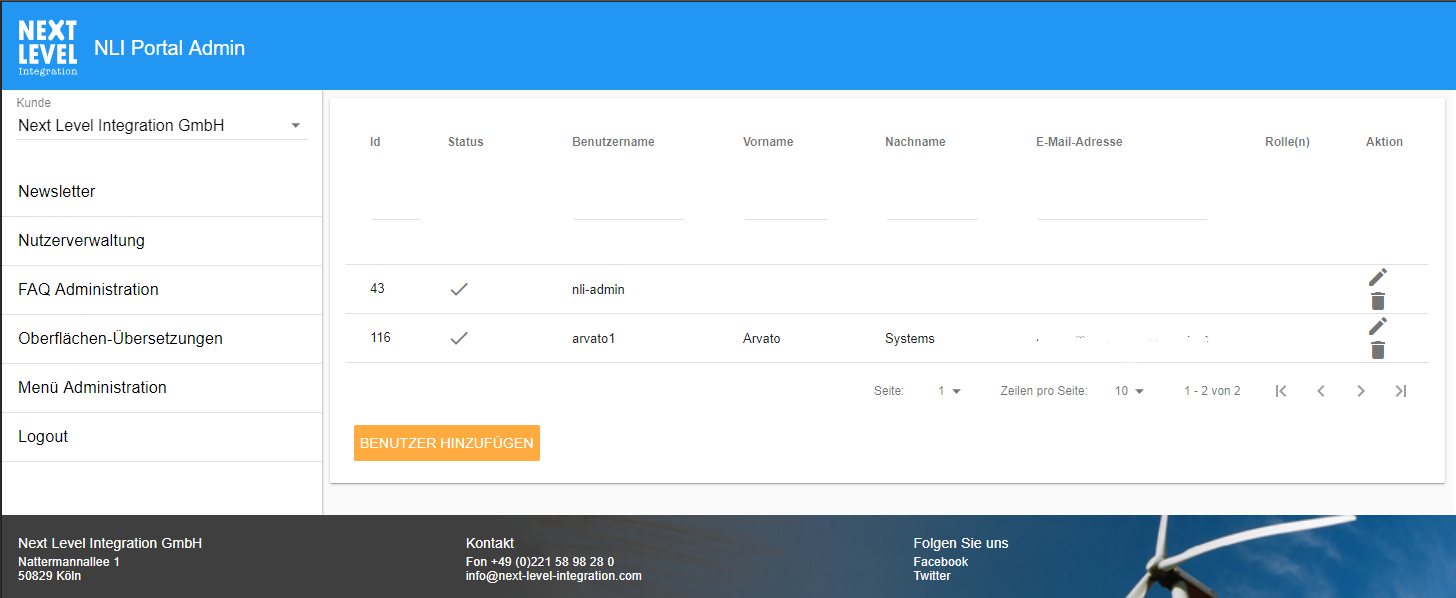Advance to next page with chevron icon

point(1361,391)
